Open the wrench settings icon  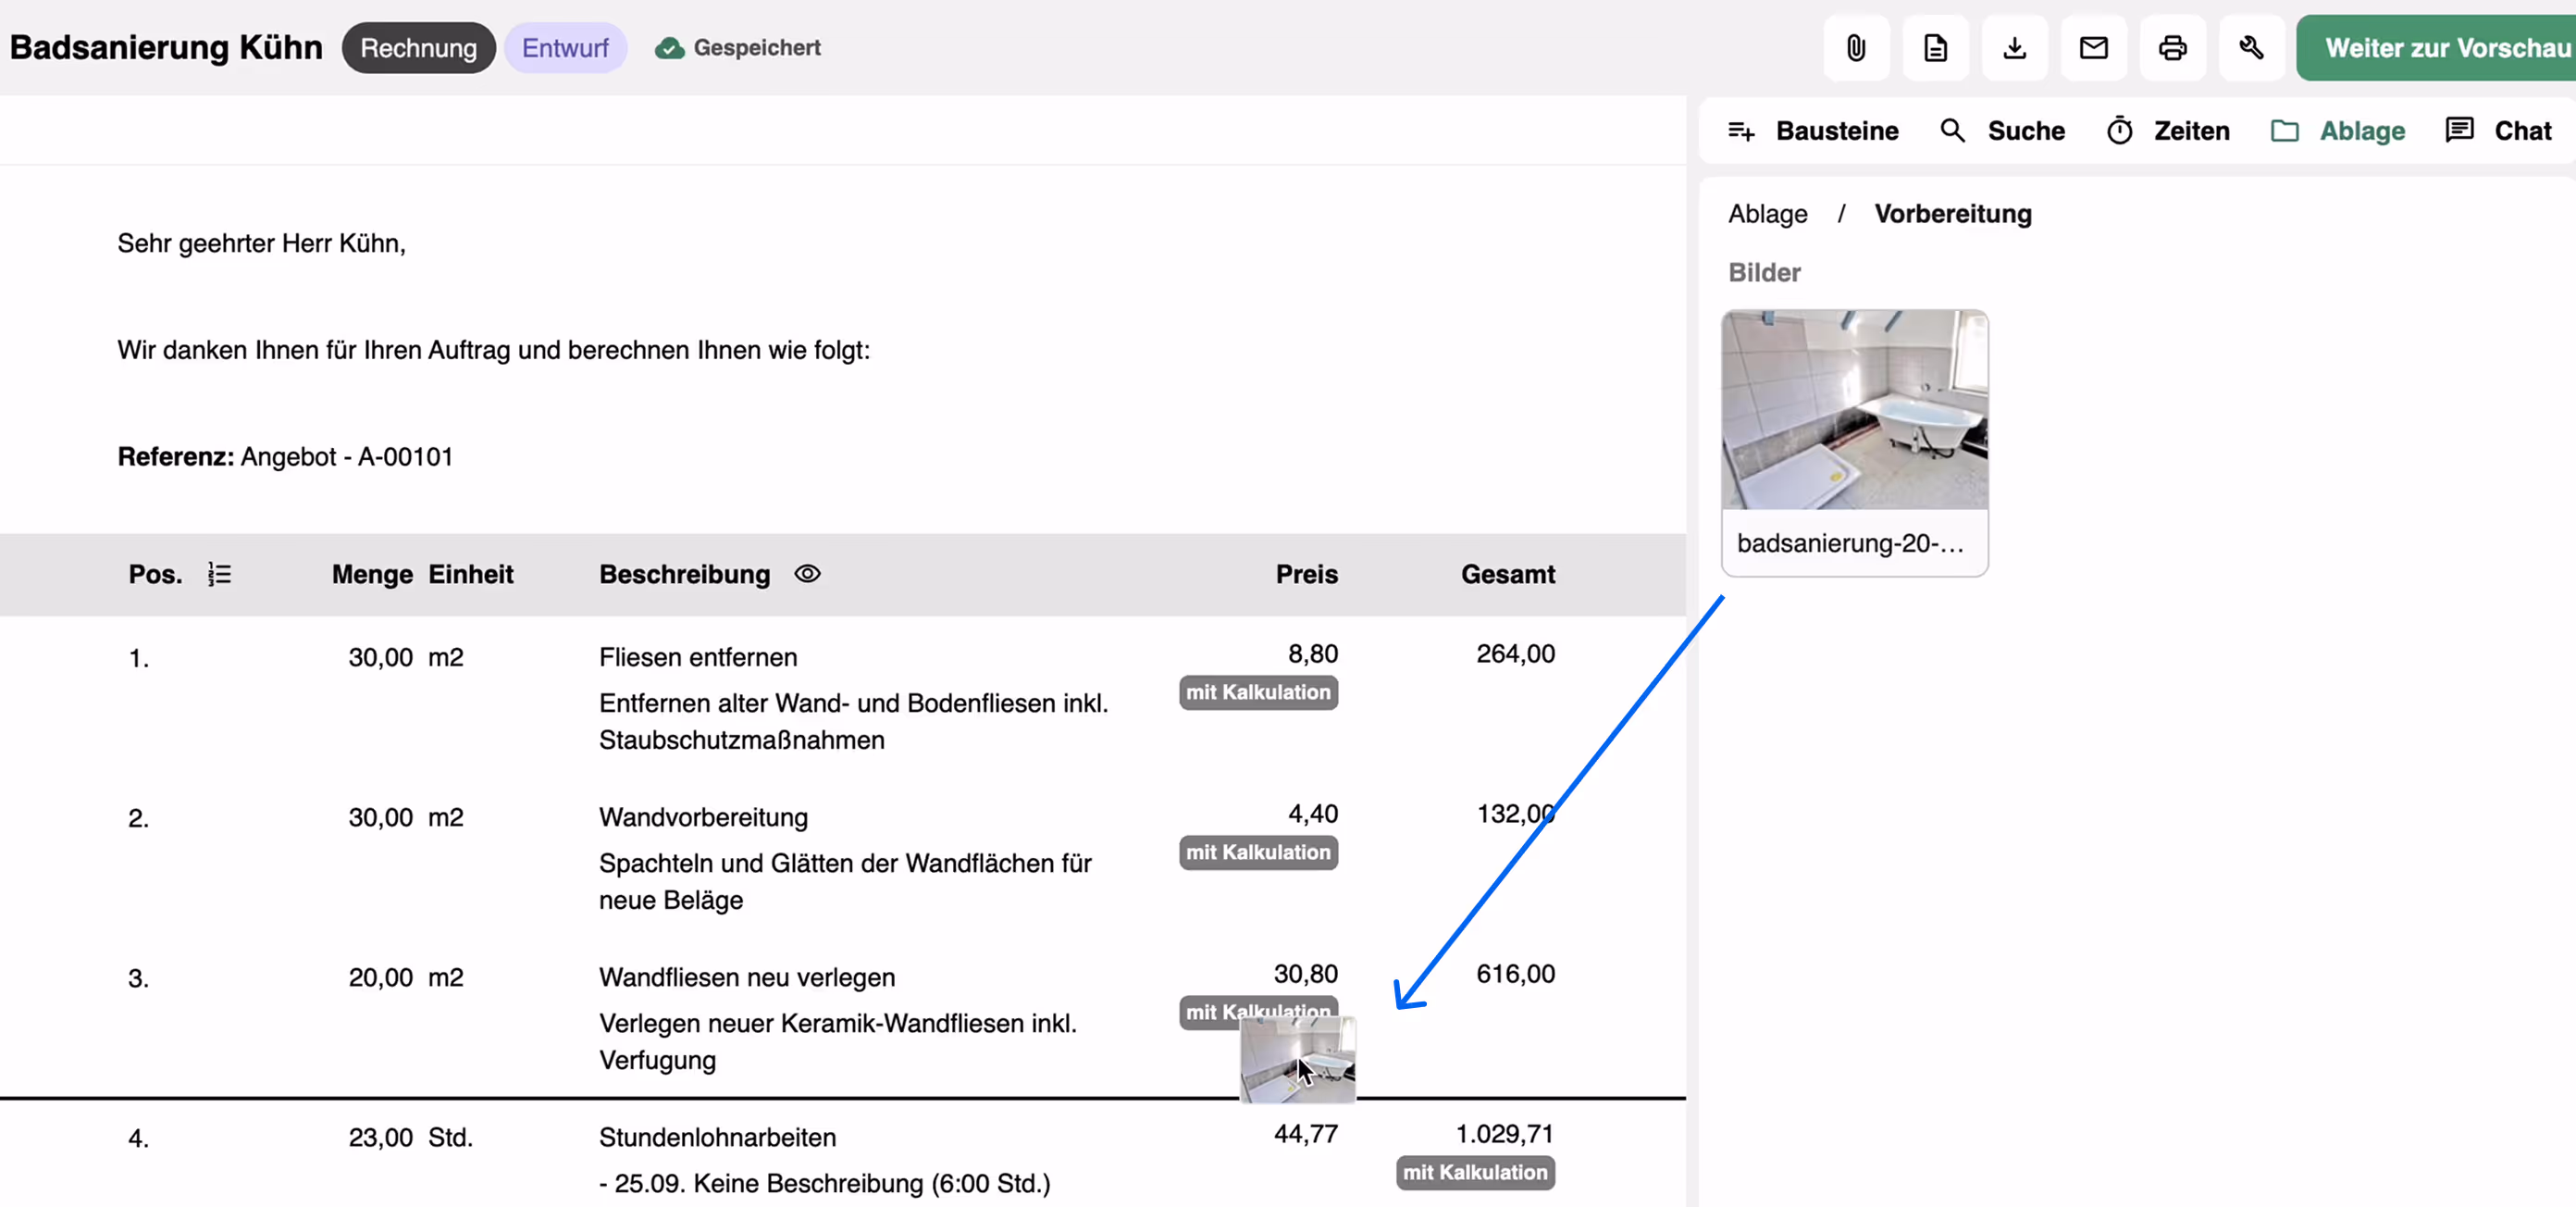[x=2251, y=48]
